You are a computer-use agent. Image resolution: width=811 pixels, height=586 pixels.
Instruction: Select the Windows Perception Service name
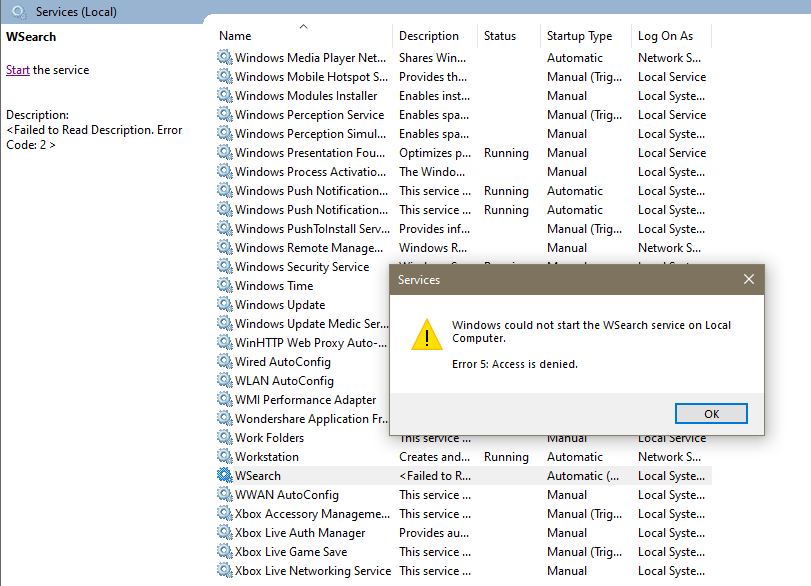point(309,115)
